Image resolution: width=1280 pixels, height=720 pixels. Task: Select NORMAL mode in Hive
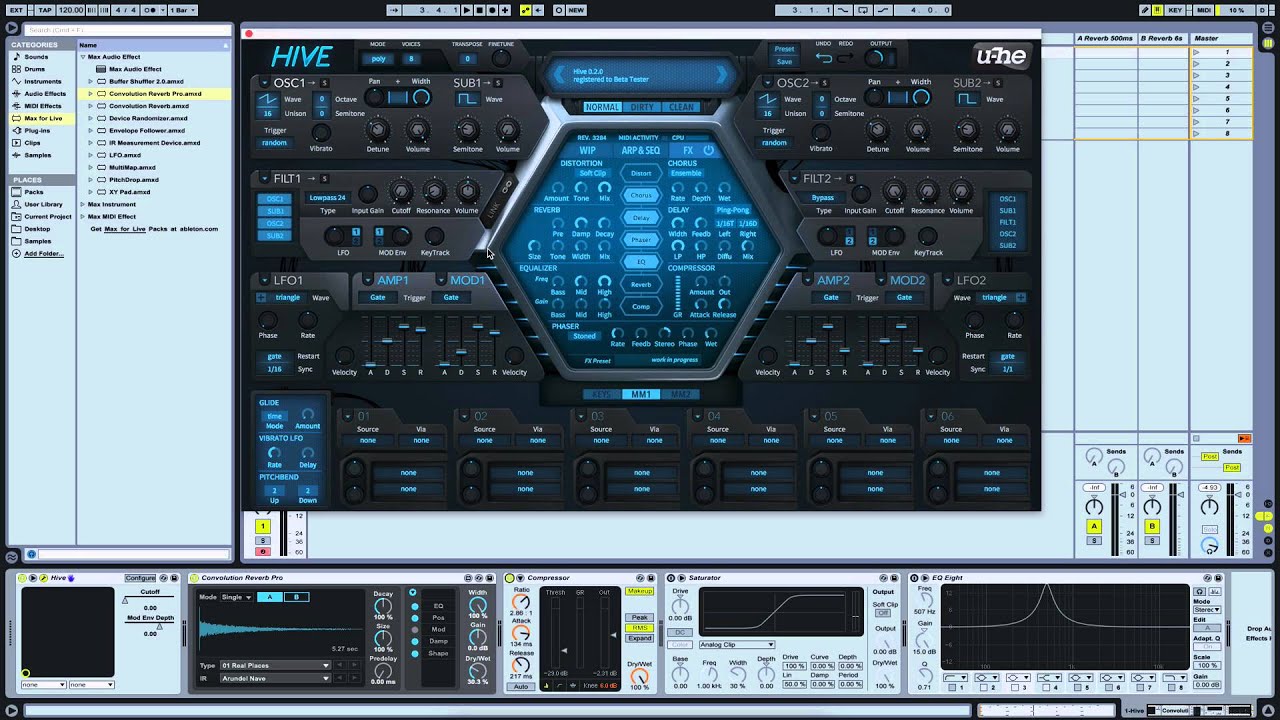pos(602,107)
